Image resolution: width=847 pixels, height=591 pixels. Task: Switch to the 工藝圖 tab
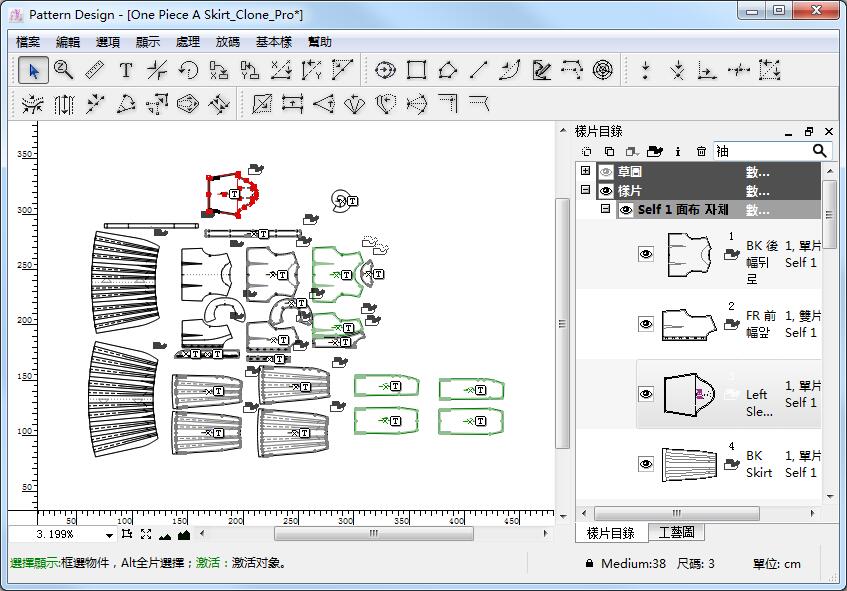pos(676,533)
